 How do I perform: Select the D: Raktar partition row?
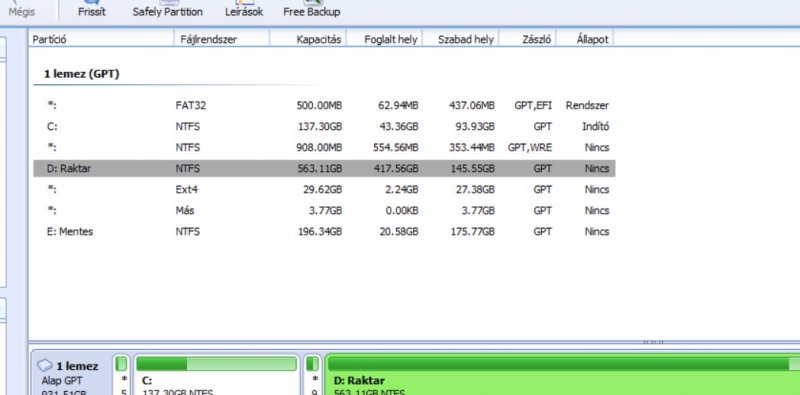(324, 168)
